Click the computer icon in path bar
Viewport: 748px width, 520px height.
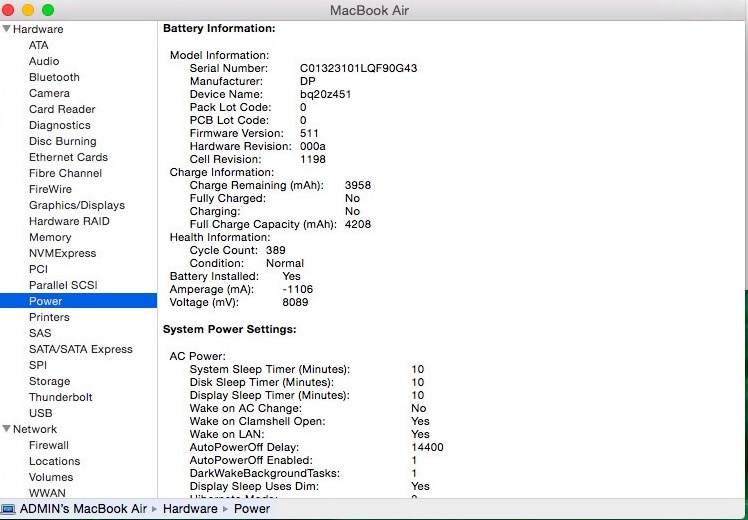coord(8,509)
